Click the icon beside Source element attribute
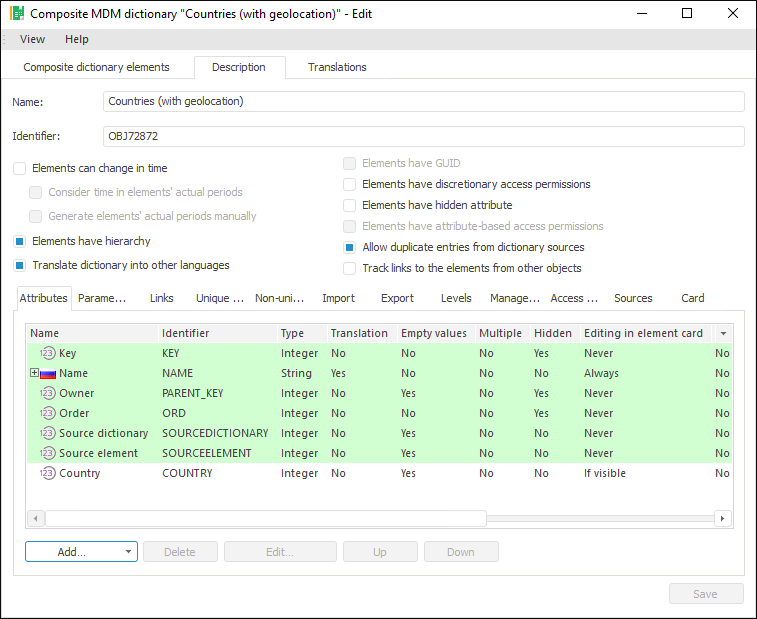The height and width of the screenshot is (619, 757). click(x=47, y=453)
